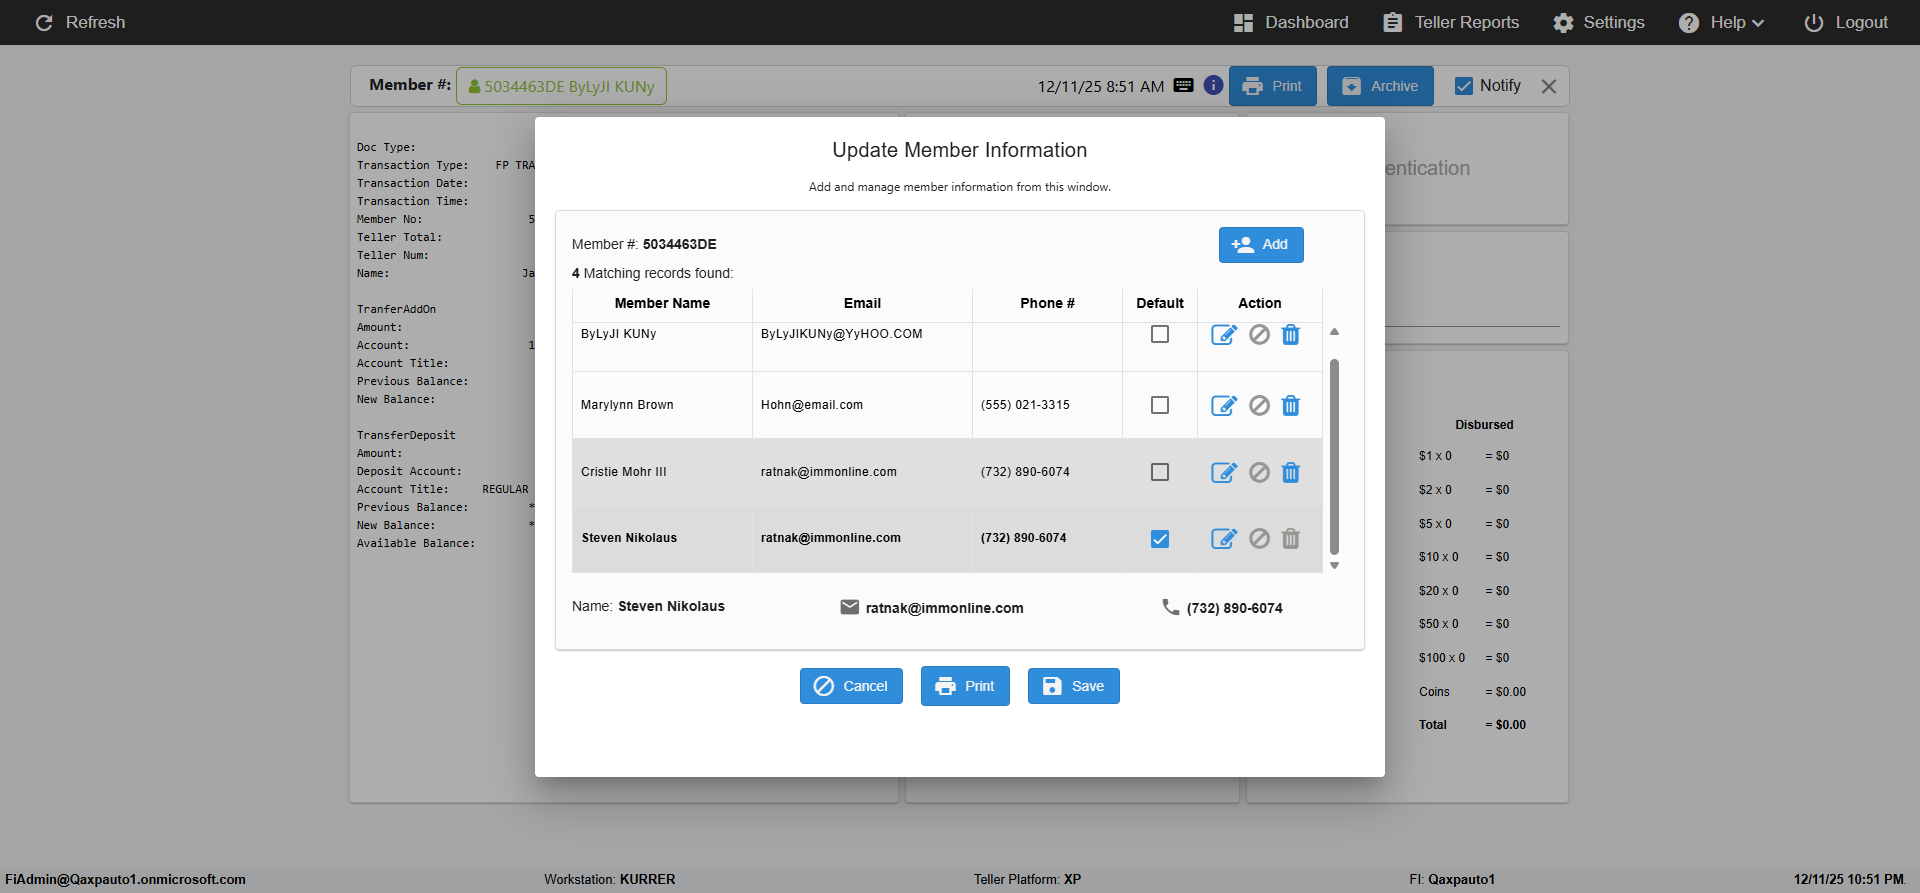1920x893 pixels.
Task: Print from the member dialog
Action: [x=965, y=686]
